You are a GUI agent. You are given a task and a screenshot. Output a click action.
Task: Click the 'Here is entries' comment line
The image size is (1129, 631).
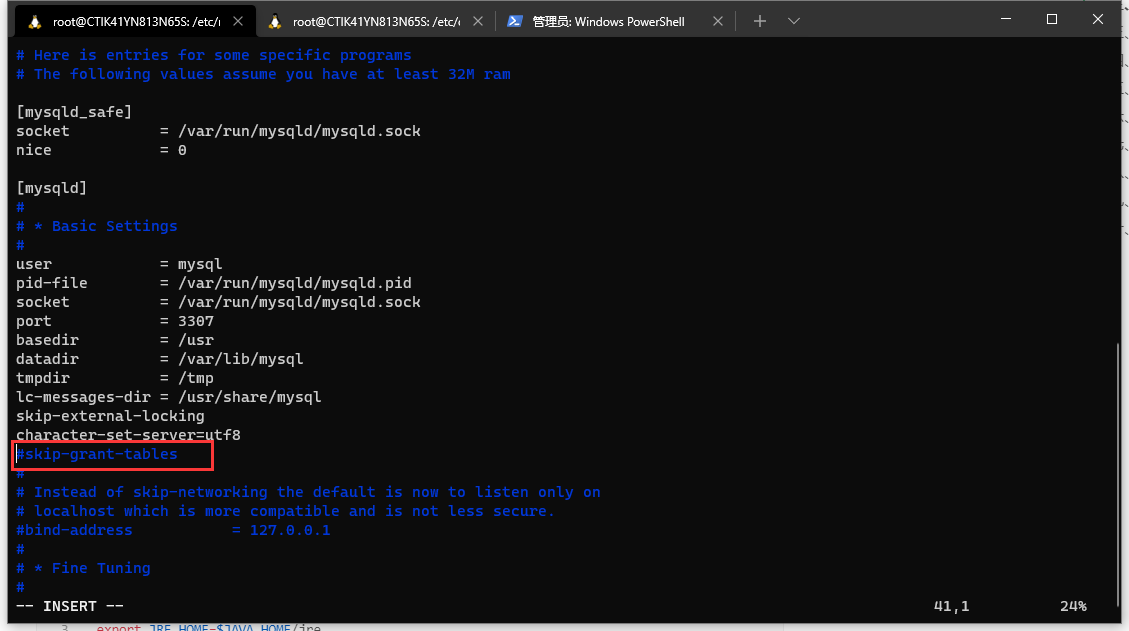click(214, 55)
